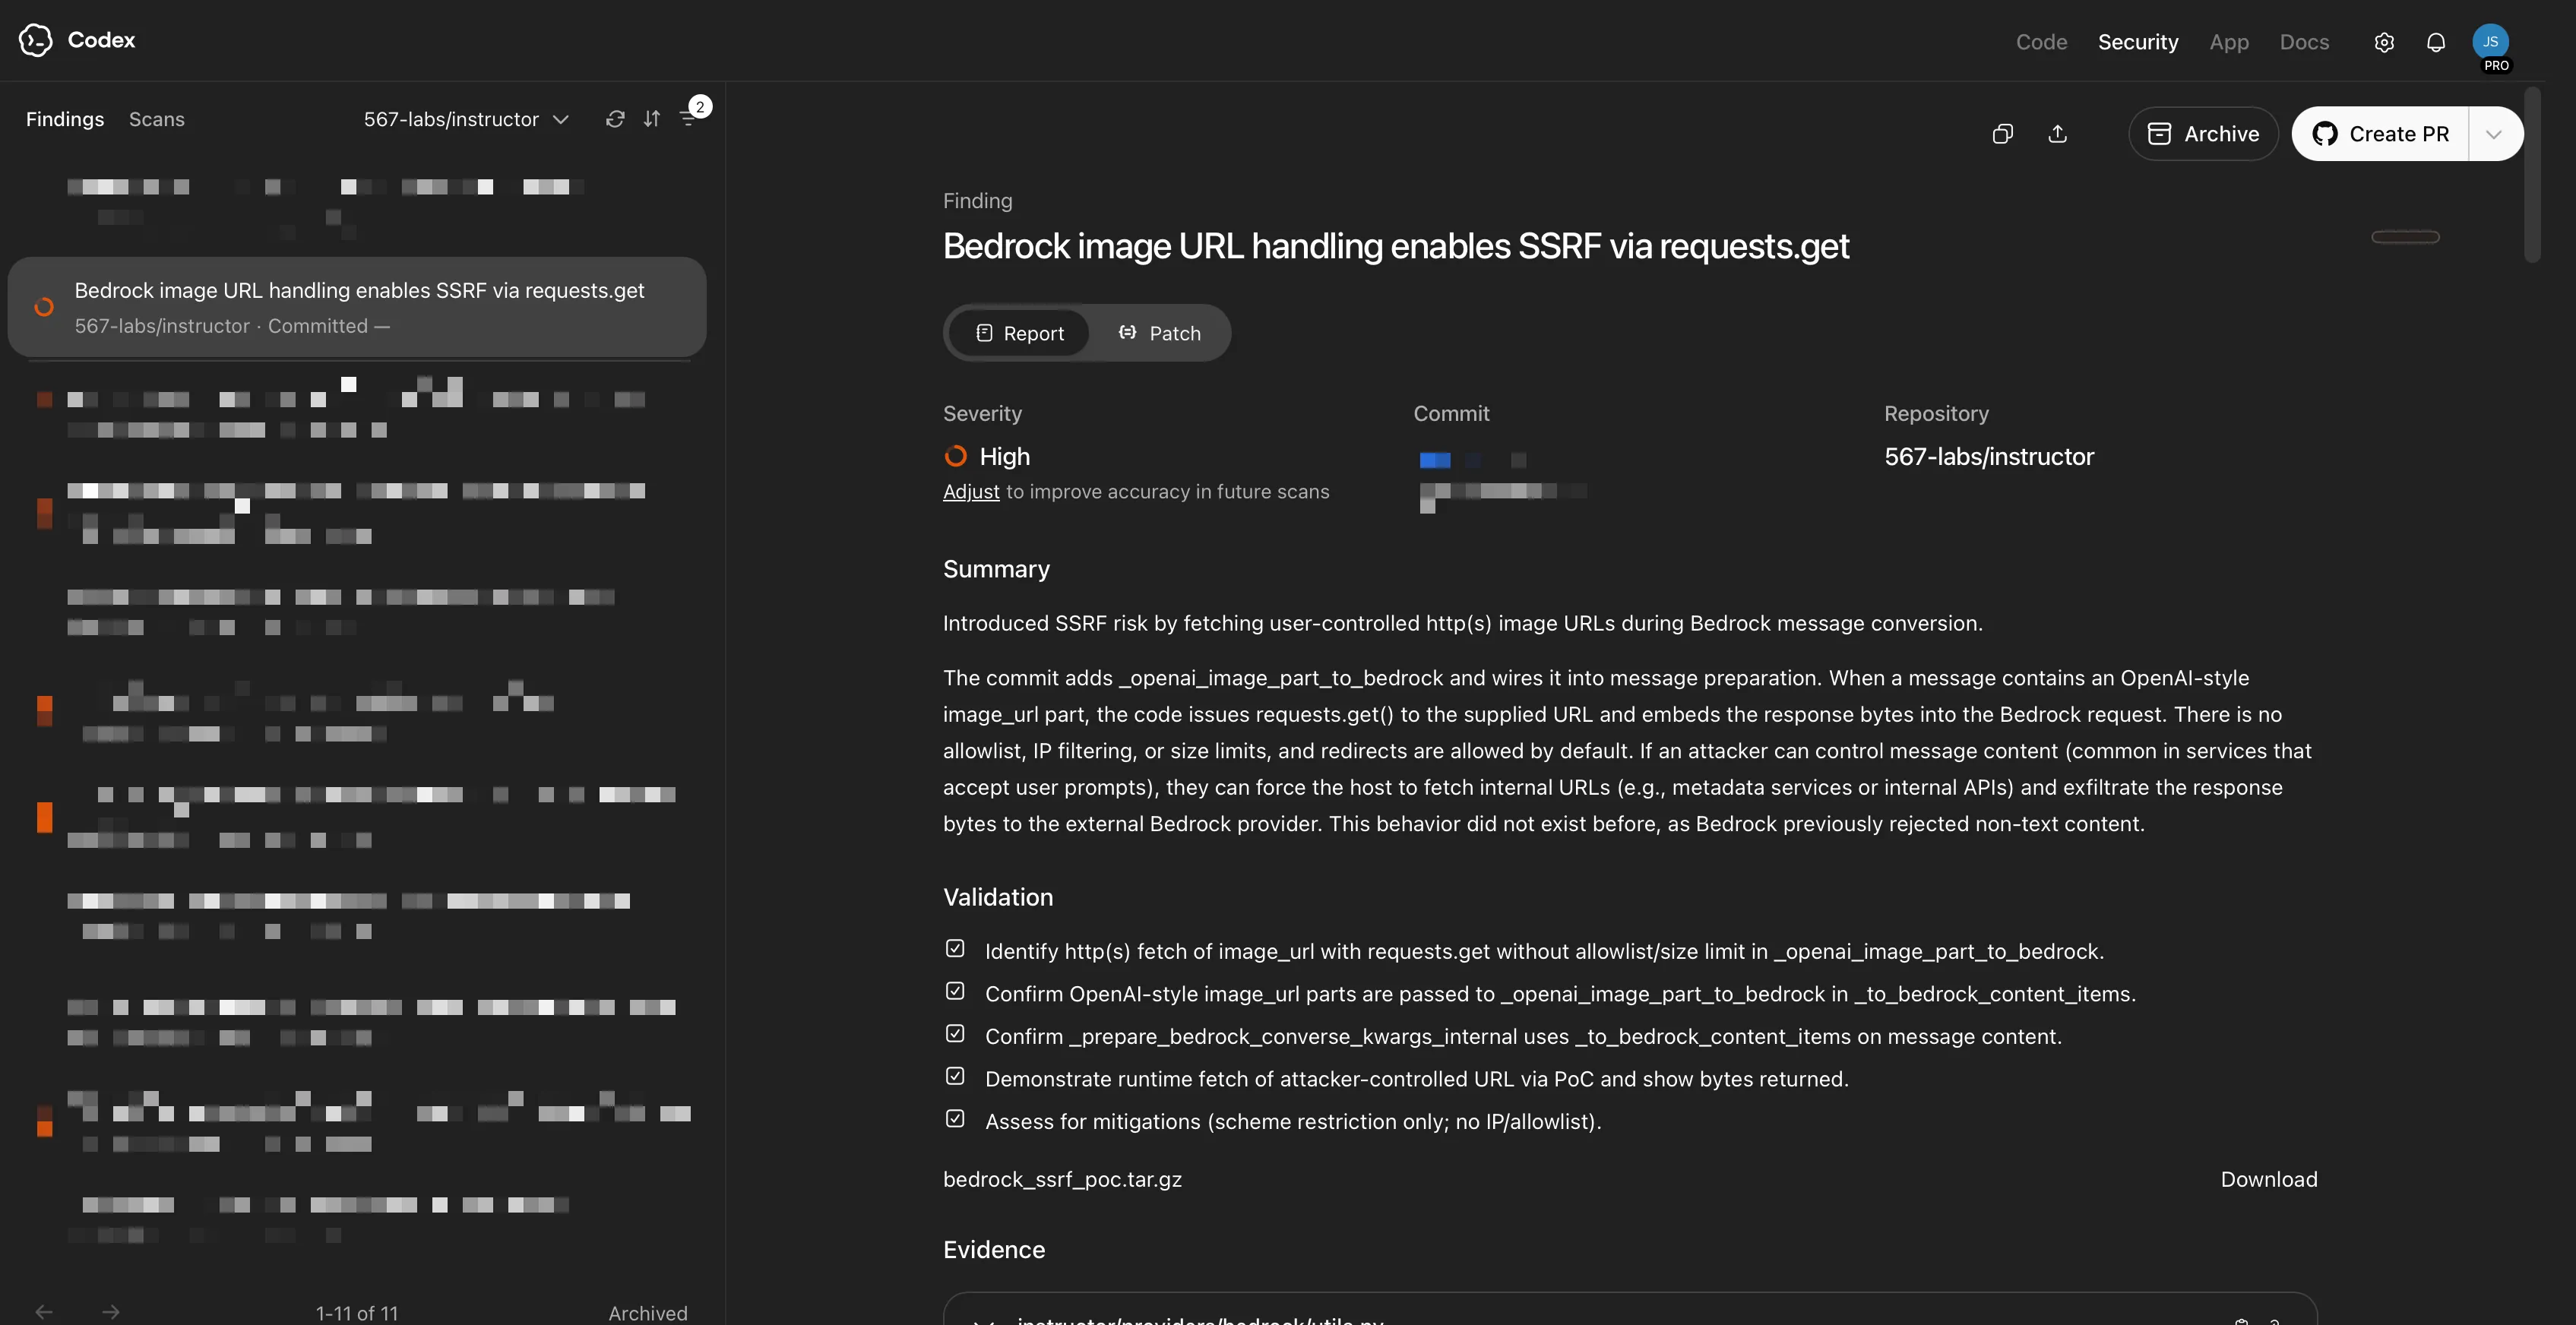This screenshot has height=1325, width=2576.
Task: Click the share/export upload icon
Action: (x=2057, y=134)
